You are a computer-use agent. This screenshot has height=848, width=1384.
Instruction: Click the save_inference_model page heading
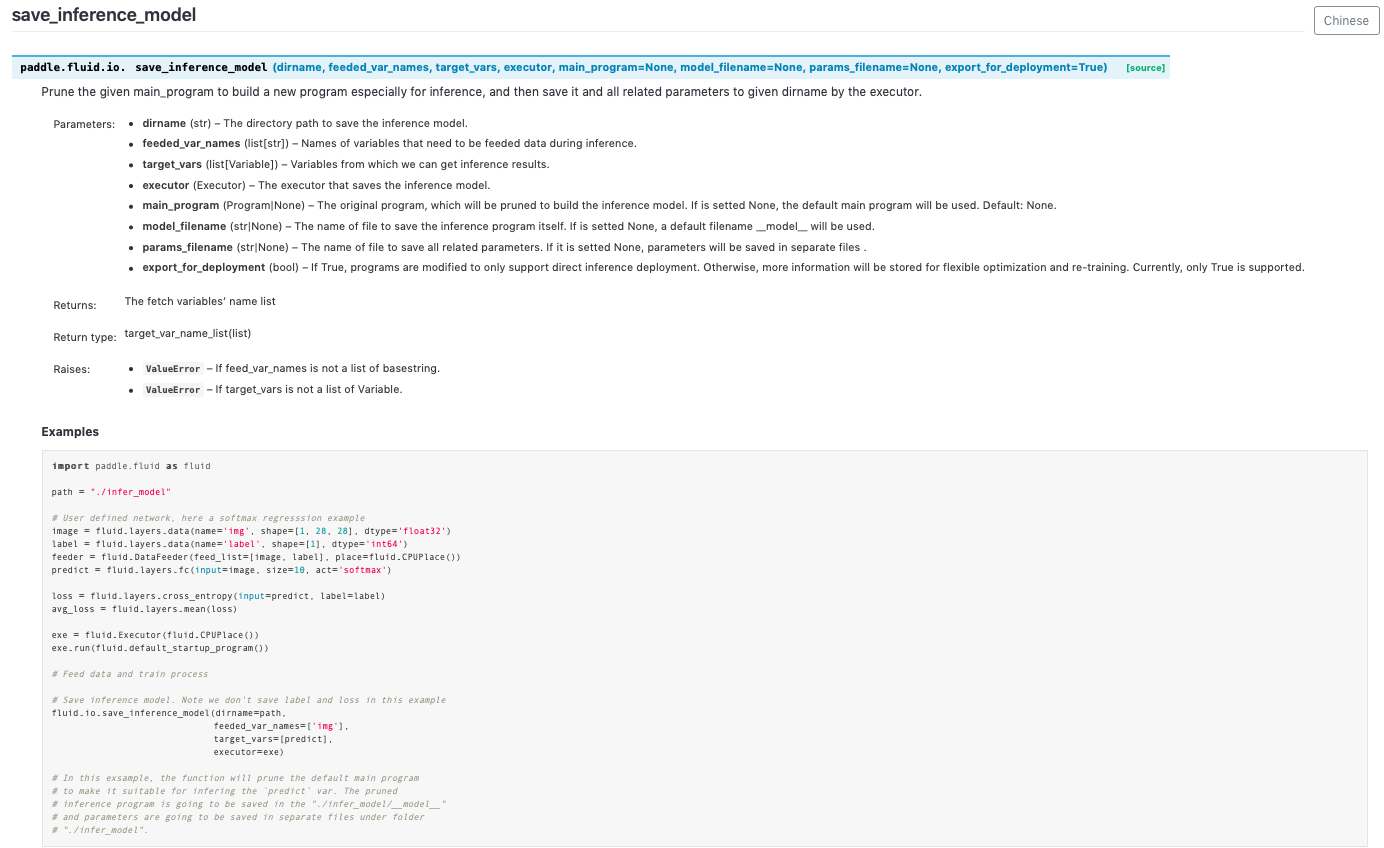104,15
